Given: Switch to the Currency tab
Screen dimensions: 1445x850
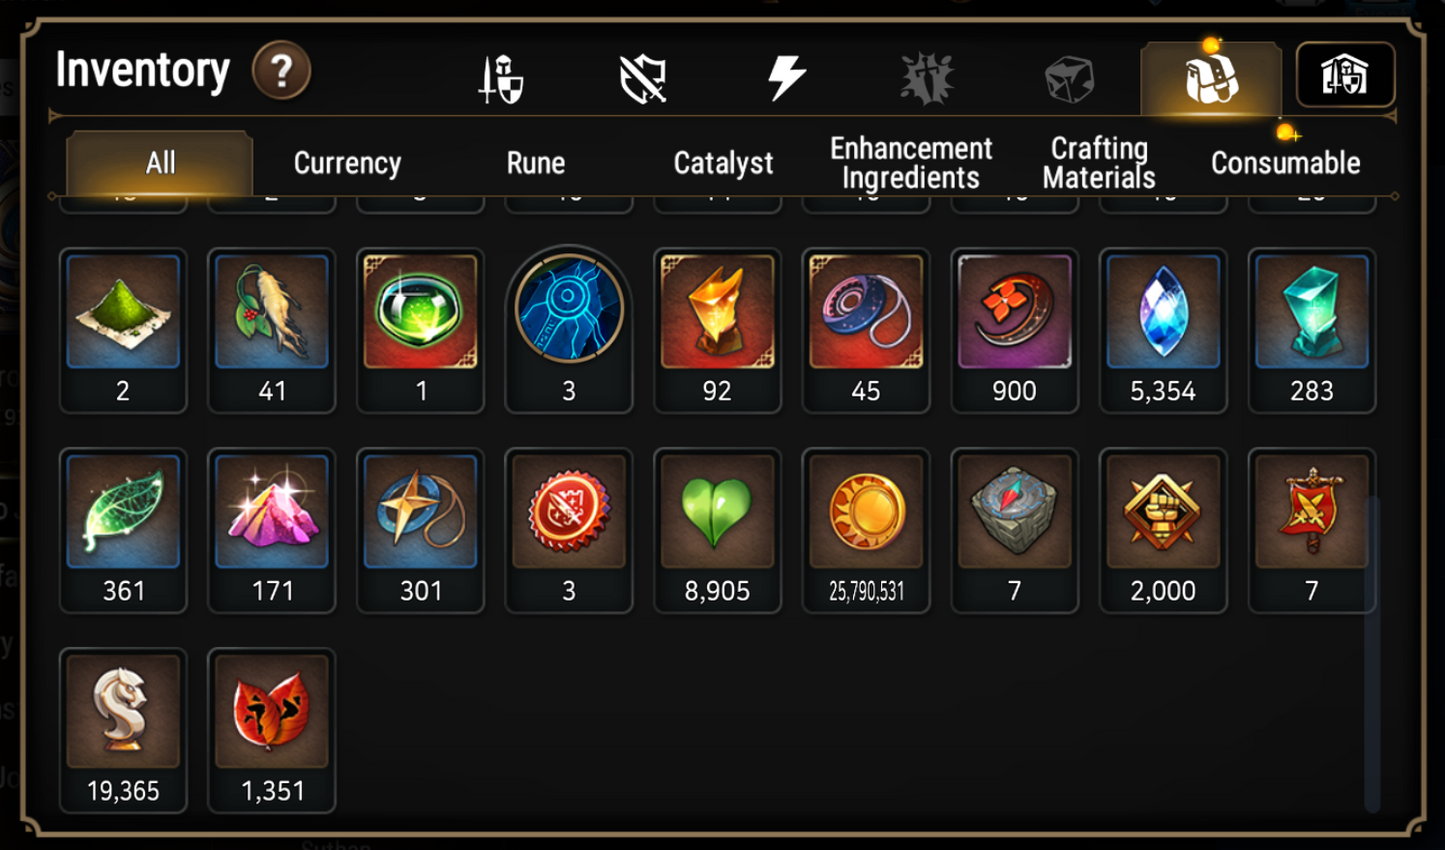Looking at the screenshot, I should [x=347, y=163].
